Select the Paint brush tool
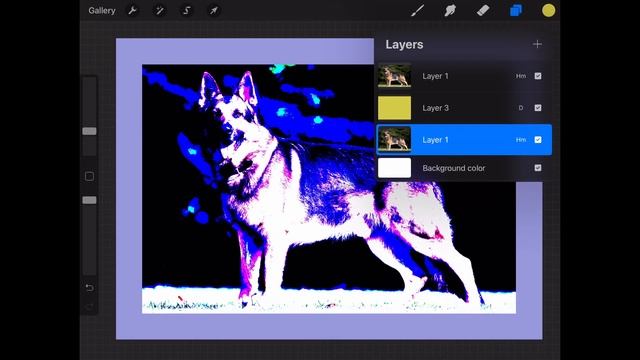640x360 pixels. tap(418, 11)
